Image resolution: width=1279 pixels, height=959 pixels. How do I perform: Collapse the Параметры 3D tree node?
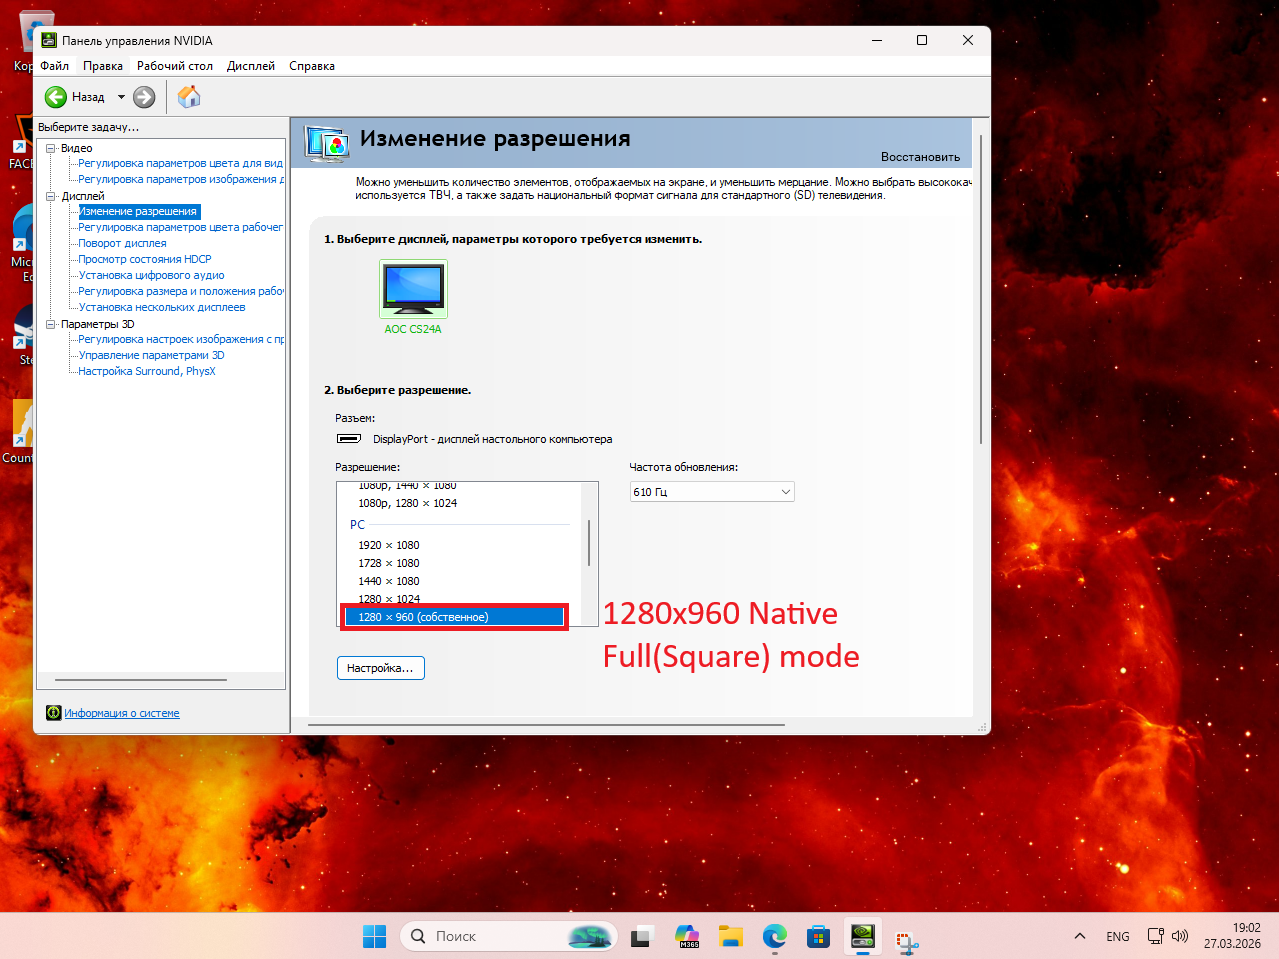point(51,324)
